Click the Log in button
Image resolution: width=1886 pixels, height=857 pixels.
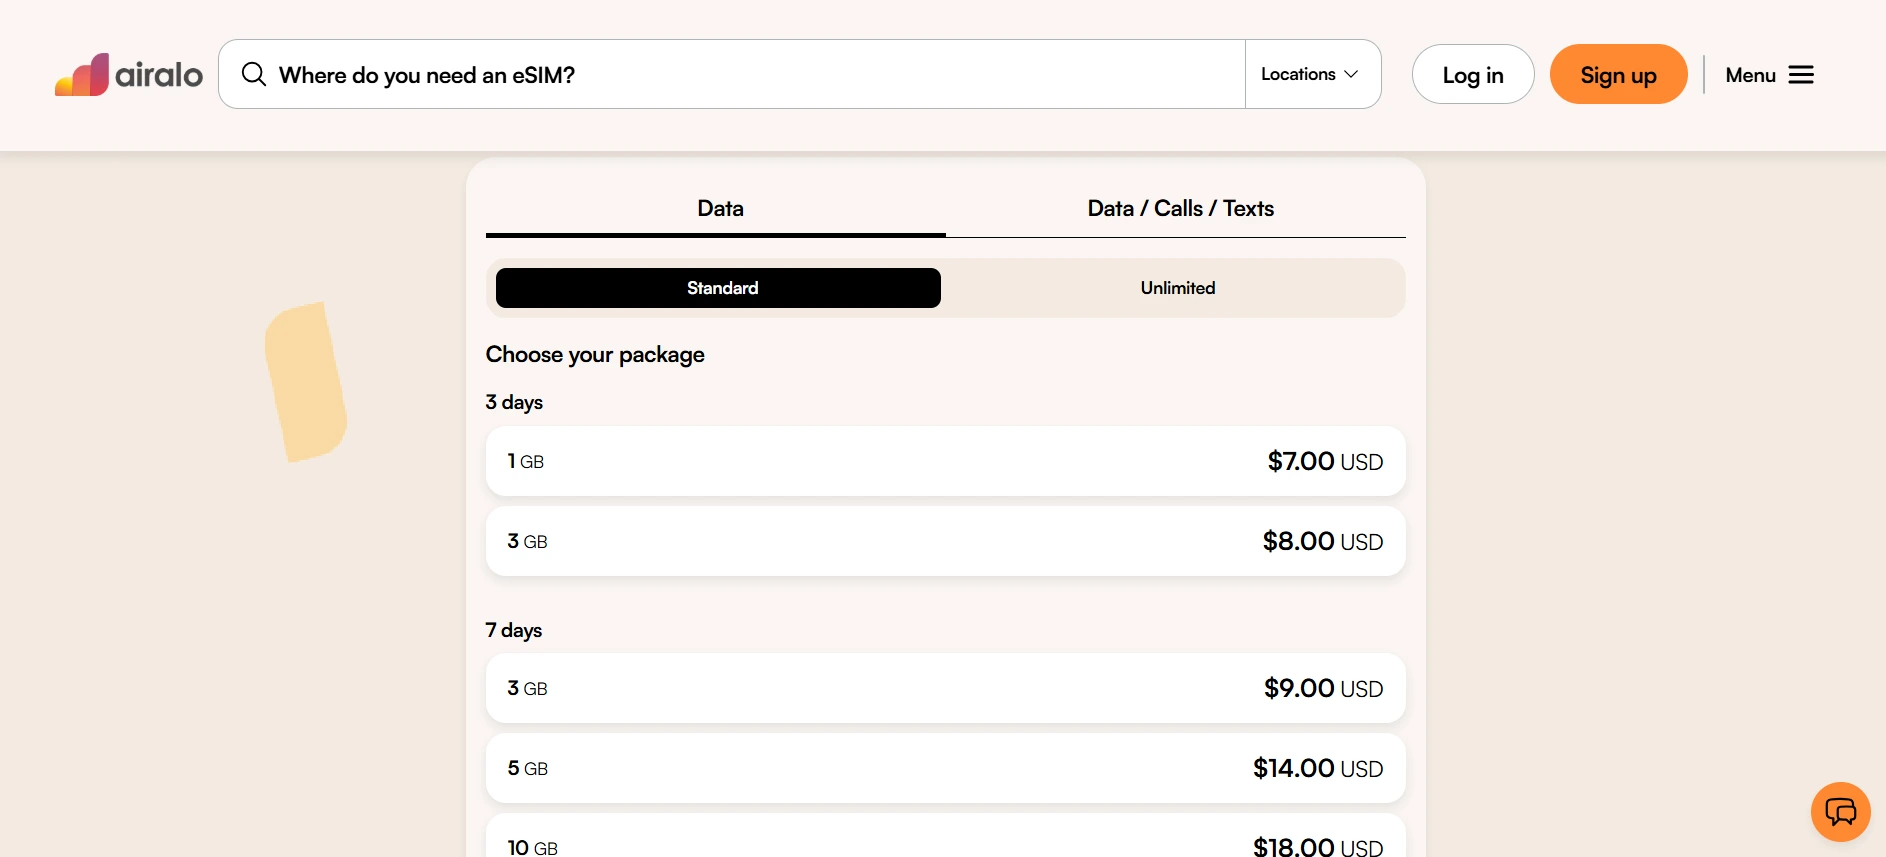(x=1472, y=75)
